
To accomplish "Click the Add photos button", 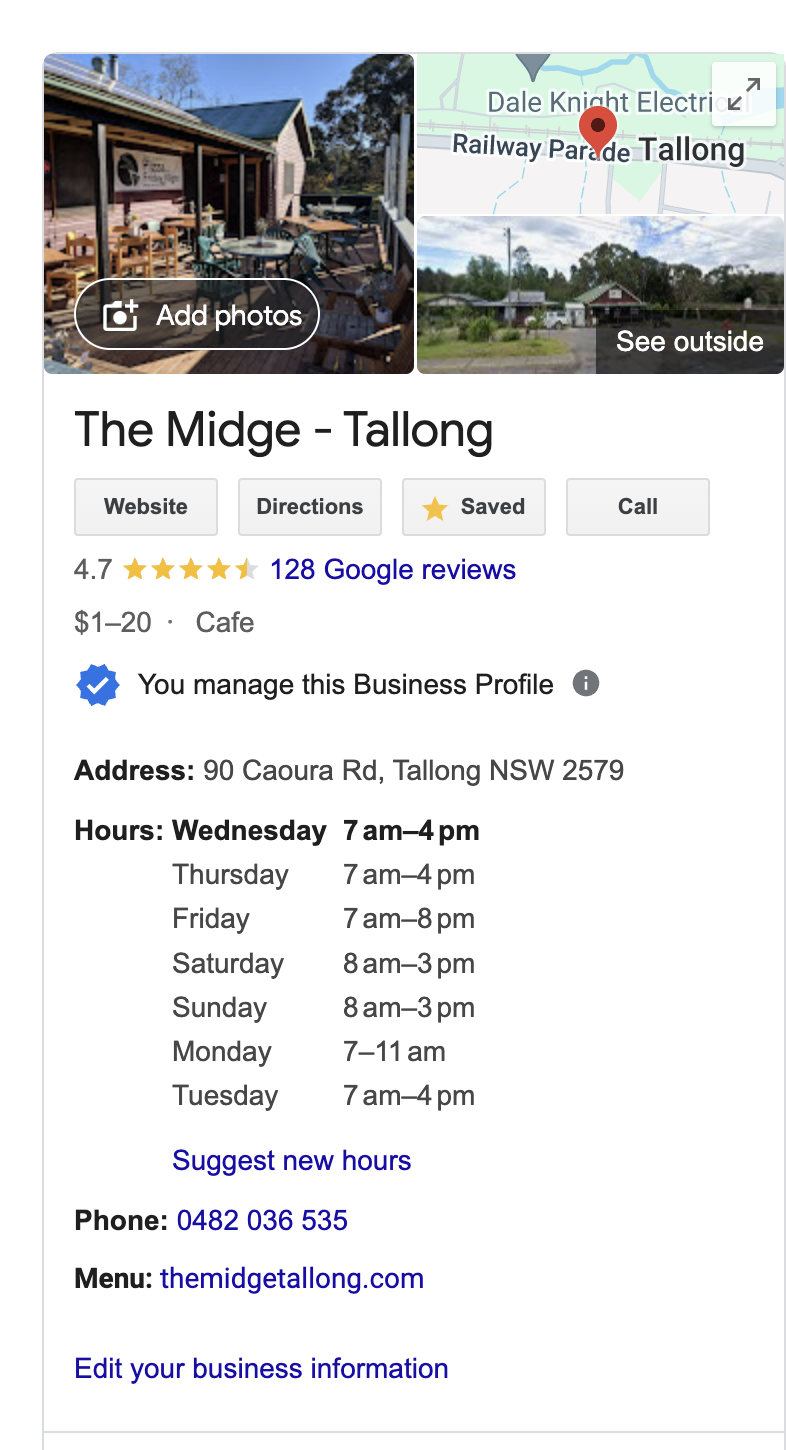I will tap(197, 315).
